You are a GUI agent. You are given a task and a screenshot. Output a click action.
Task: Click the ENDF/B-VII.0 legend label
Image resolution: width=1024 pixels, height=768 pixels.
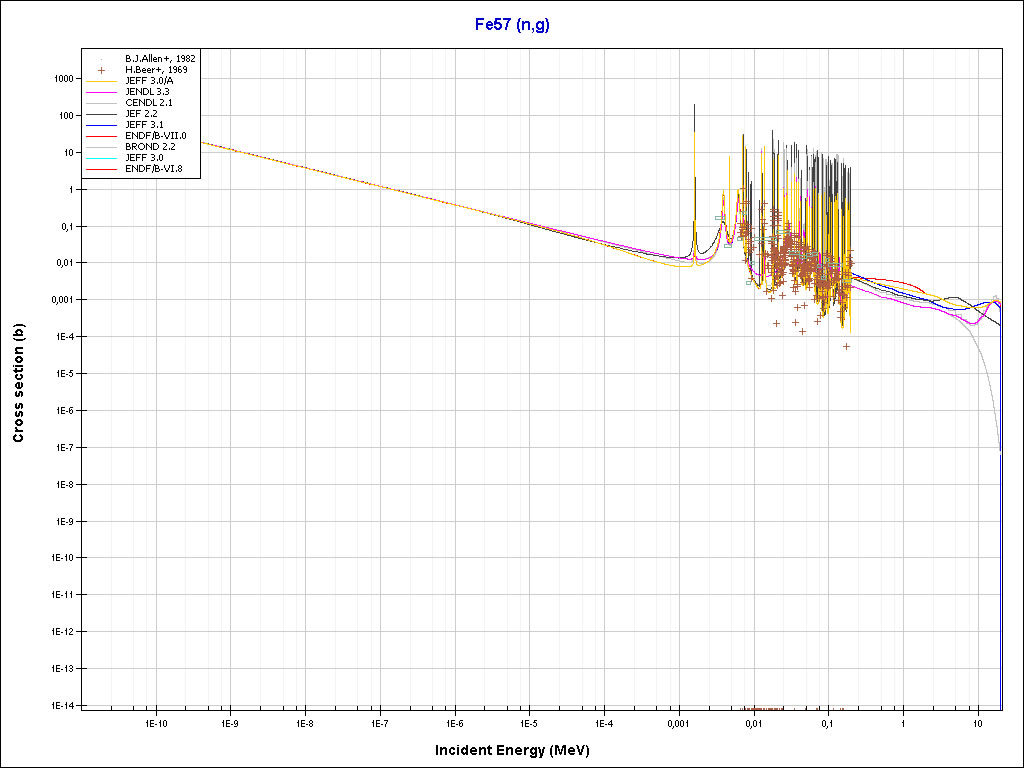(155, 135)
